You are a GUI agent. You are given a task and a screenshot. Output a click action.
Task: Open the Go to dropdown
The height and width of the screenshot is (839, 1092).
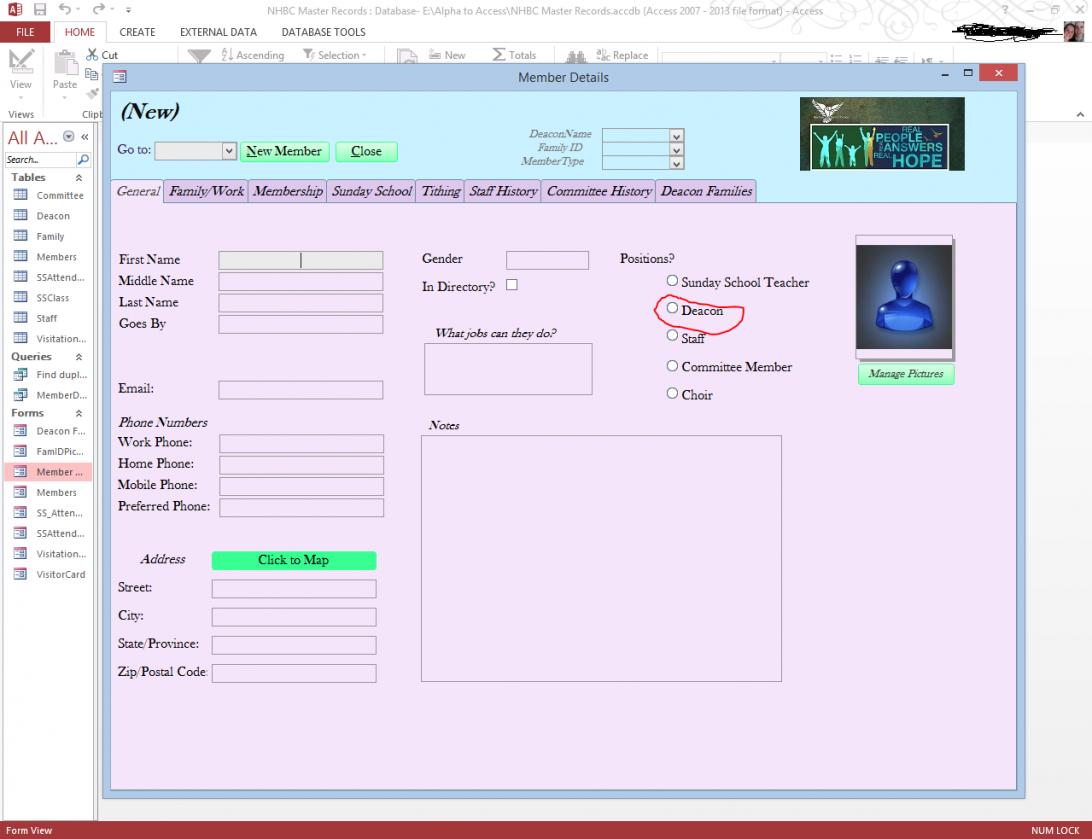pyautogui.click(x=228, y=150)
